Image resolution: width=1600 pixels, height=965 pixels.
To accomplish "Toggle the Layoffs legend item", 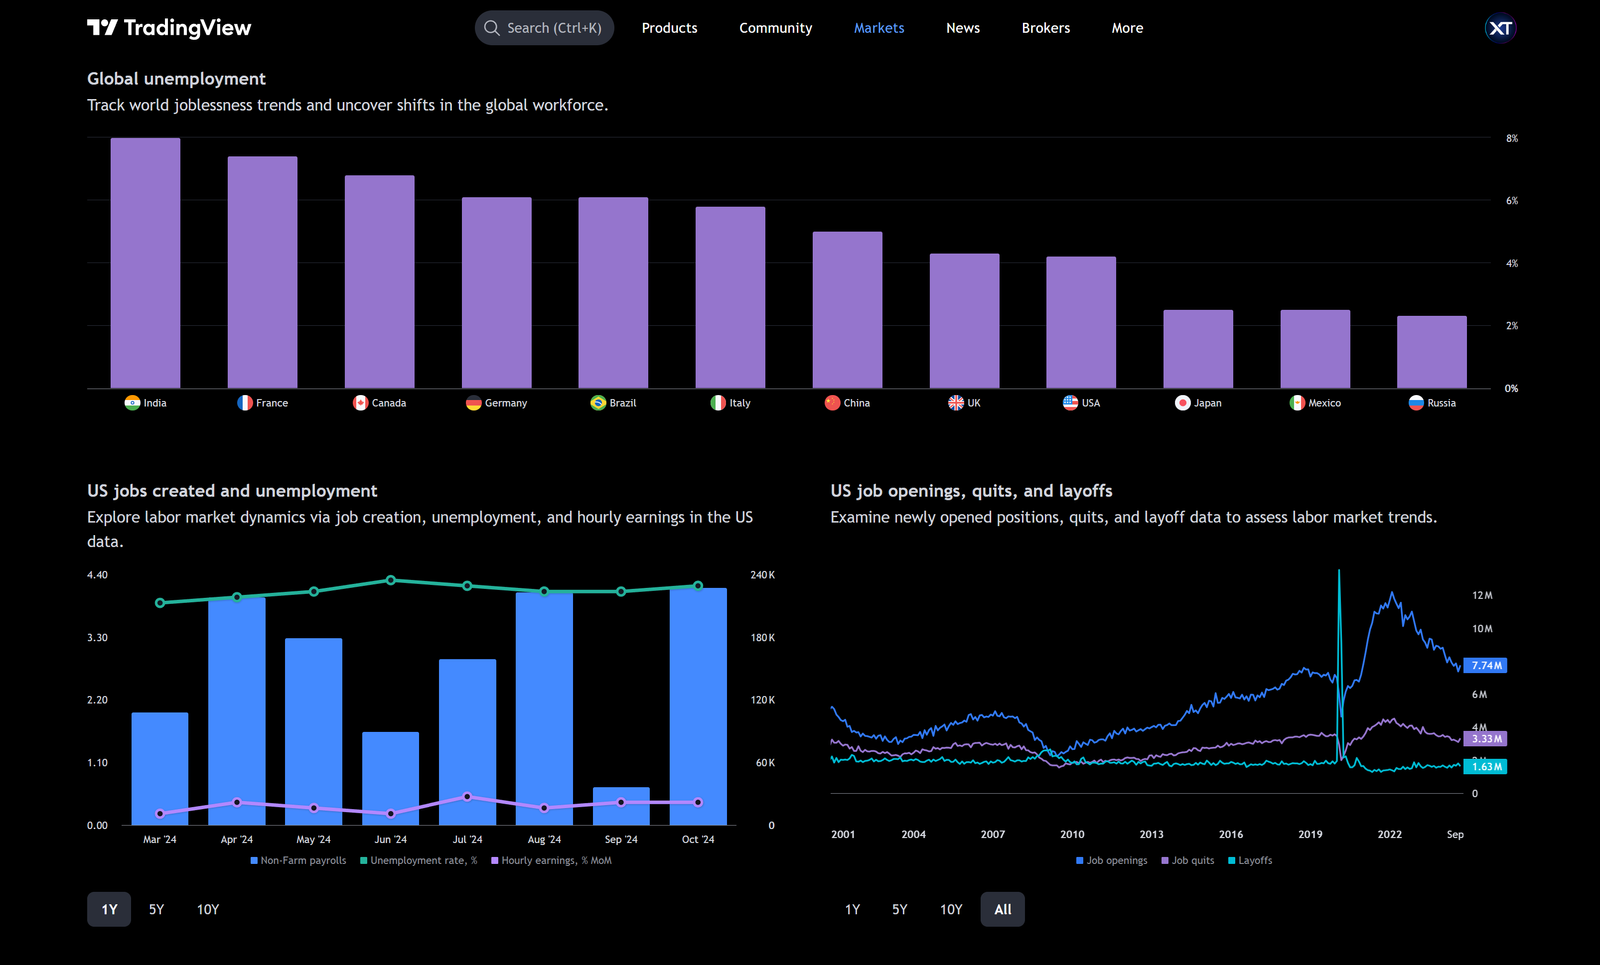I will (x=1249, y=860).
